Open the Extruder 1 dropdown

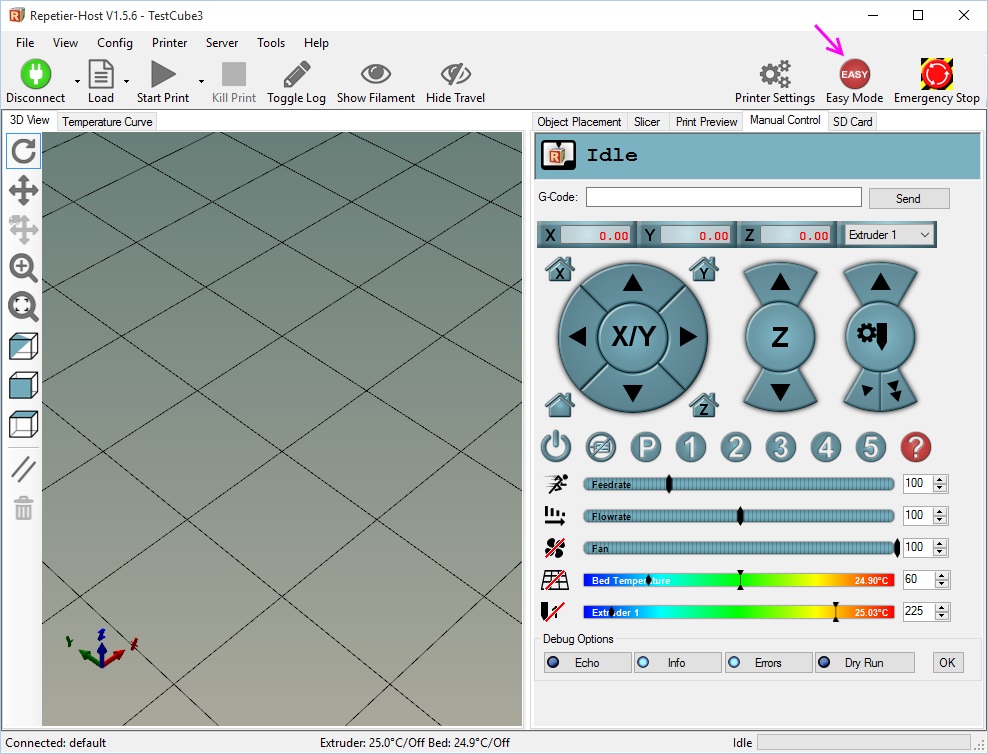(888, 234)
